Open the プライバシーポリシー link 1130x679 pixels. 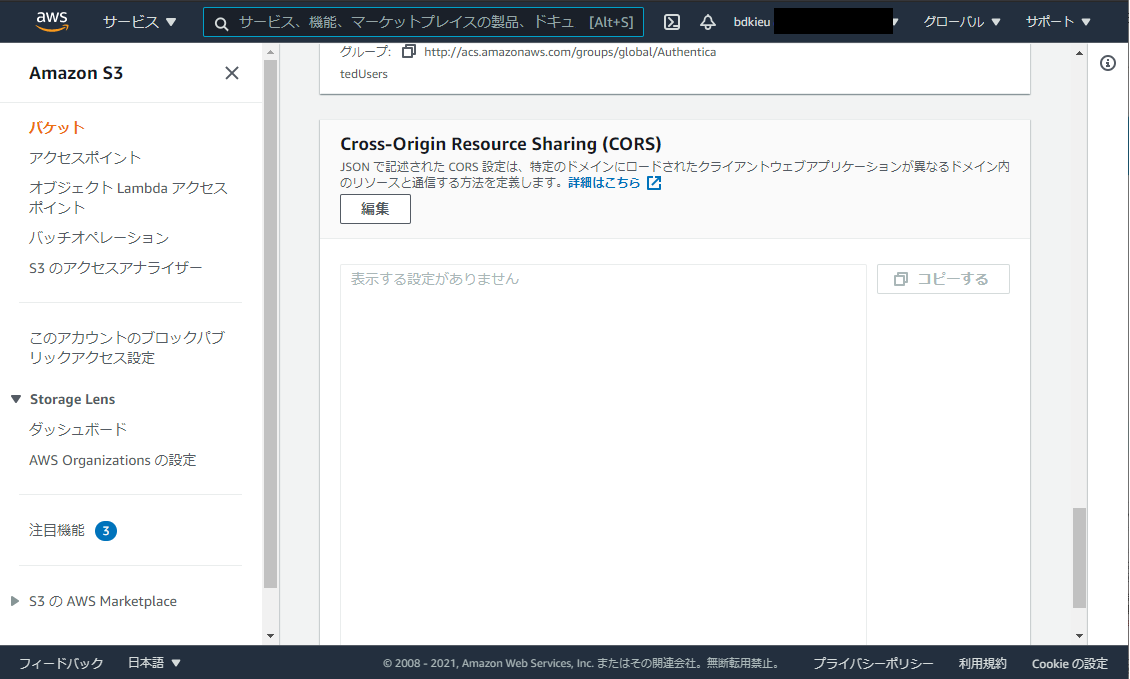click(873, 663)
